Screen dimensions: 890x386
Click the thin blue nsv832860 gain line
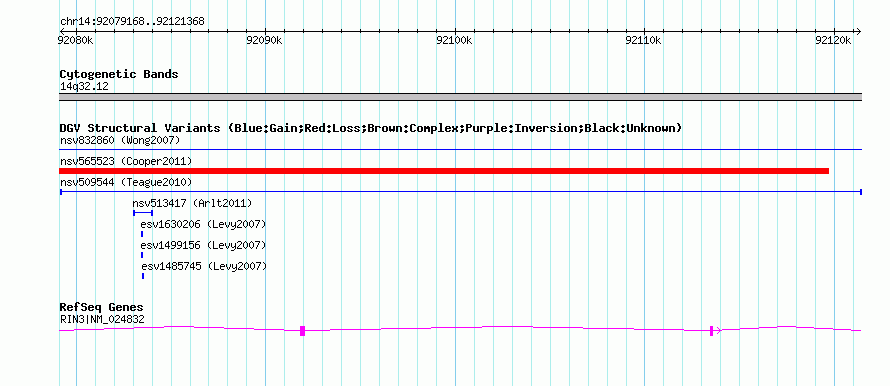pyautogui.click(x=460, y=150)
